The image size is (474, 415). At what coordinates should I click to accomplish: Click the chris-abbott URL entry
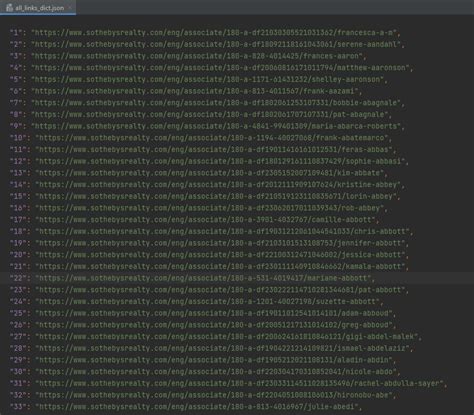[x=222, y=231]
